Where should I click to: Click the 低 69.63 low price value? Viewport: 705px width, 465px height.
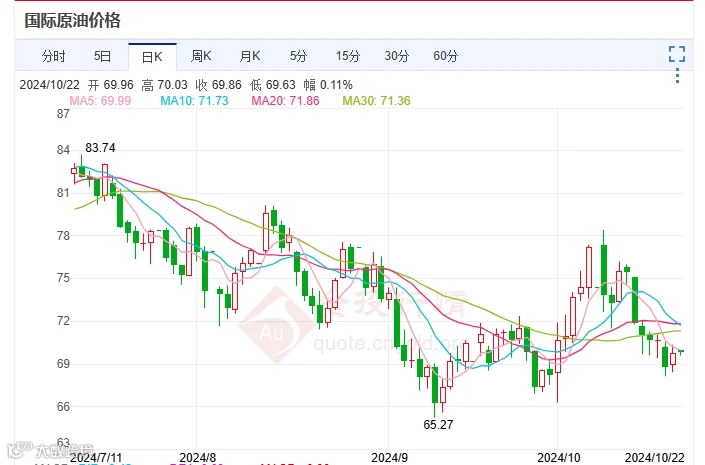[x=272, y=85]
